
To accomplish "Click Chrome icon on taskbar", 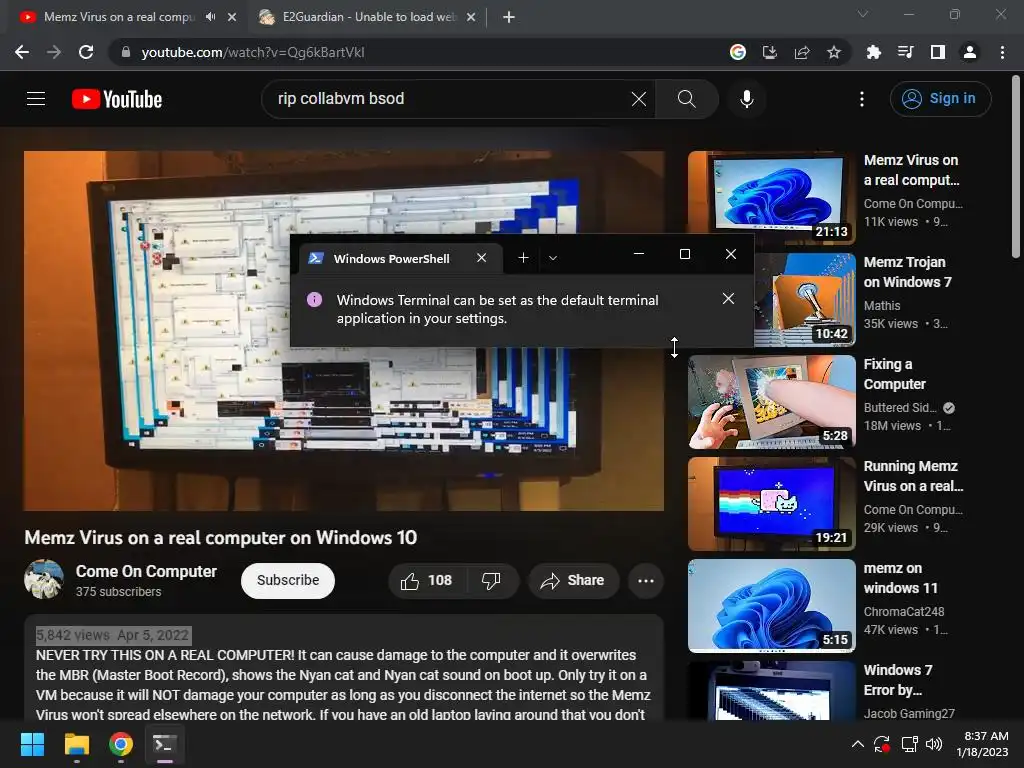I will coord(120,744).
